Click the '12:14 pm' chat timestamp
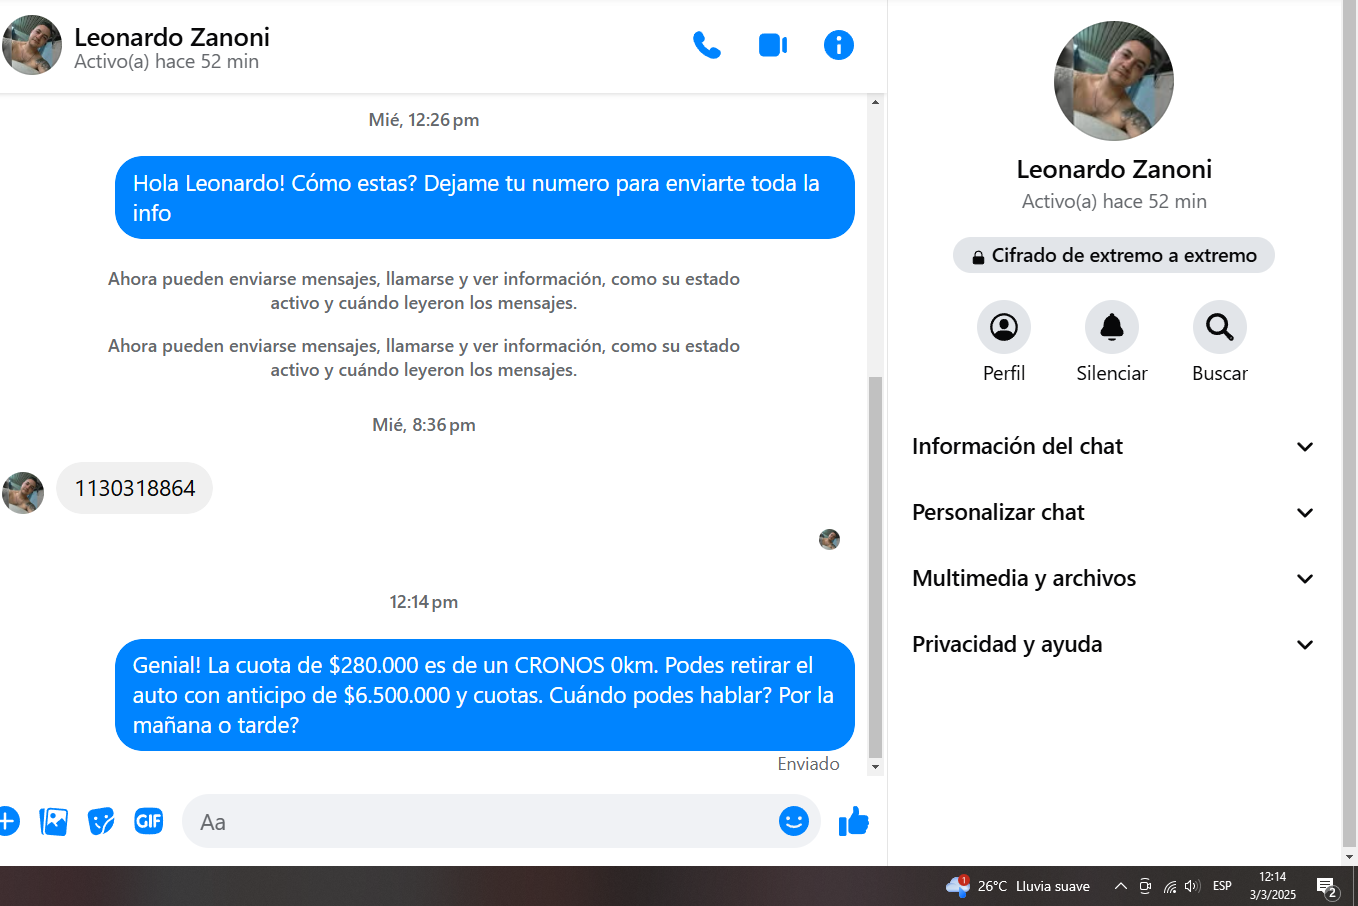 (424, 602)
